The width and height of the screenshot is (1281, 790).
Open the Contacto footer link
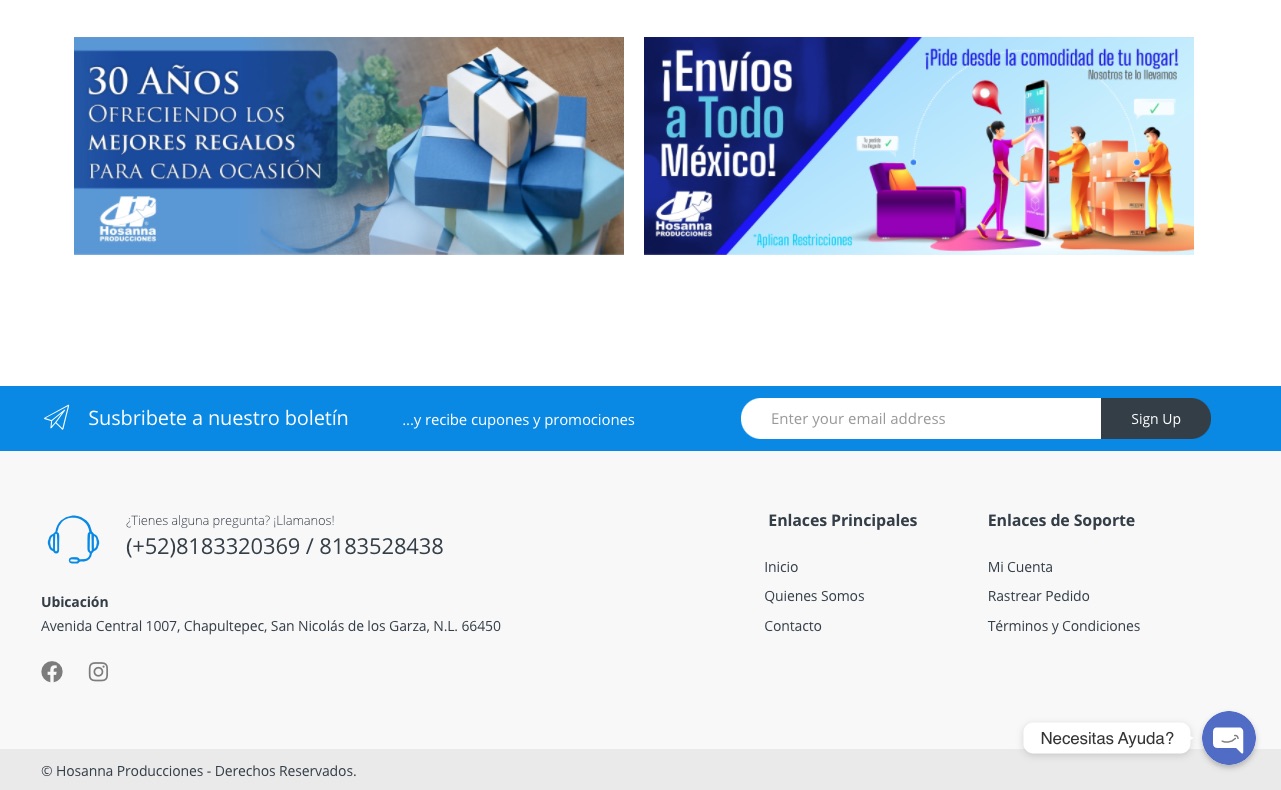(793, 626)
